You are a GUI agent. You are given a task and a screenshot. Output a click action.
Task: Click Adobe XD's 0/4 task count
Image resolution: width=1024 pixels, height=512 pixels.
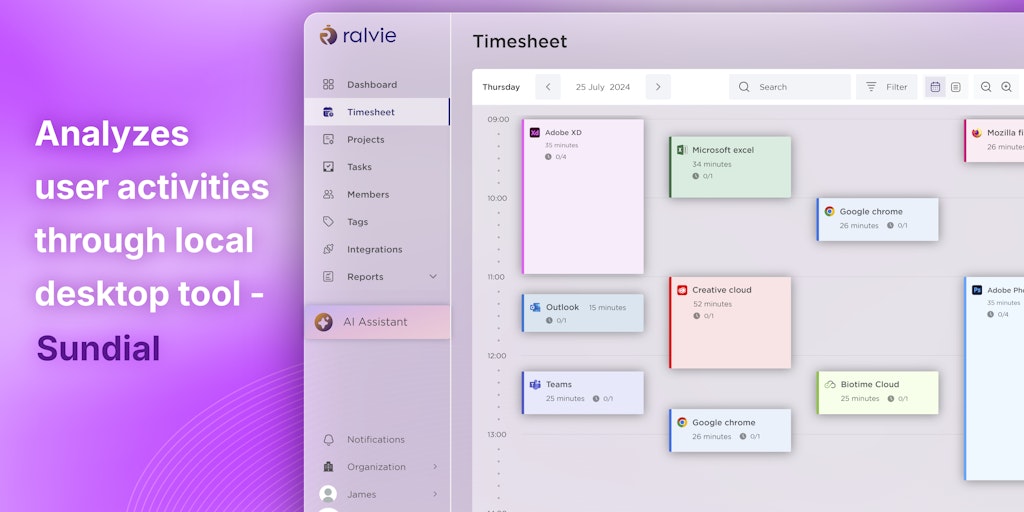point(556,157)
